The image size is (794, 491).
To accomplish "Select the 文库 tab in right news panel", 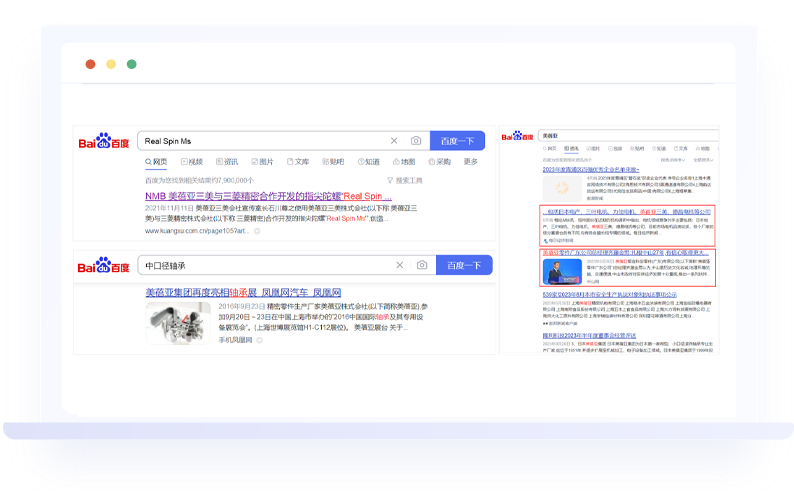I will [x=681, y=148].
